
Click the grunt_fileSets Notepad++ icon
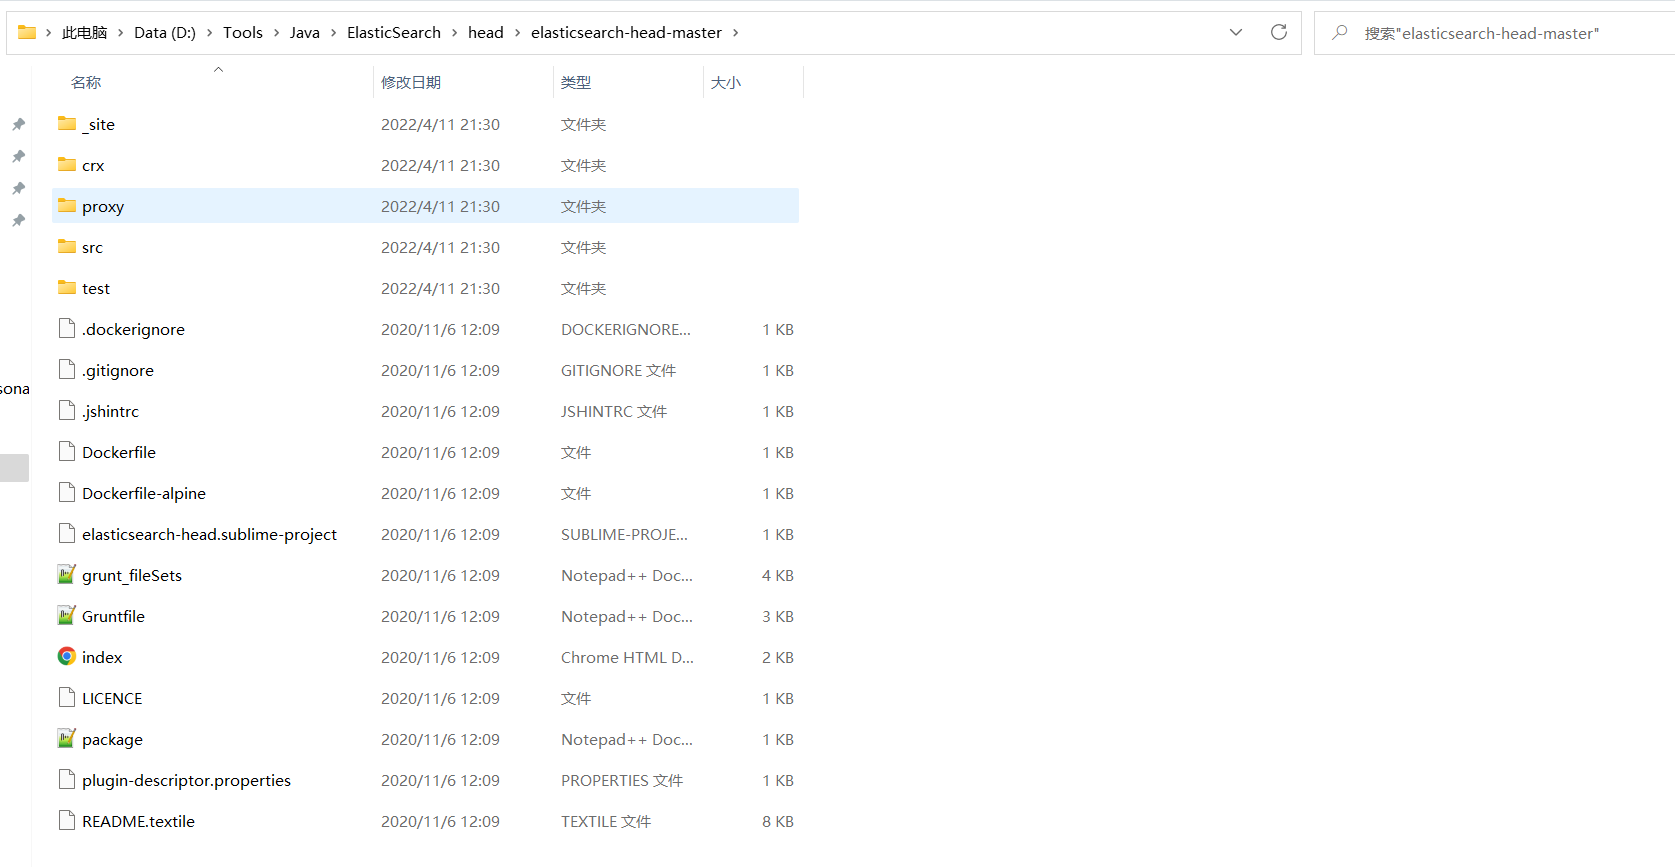coord(67,575)
